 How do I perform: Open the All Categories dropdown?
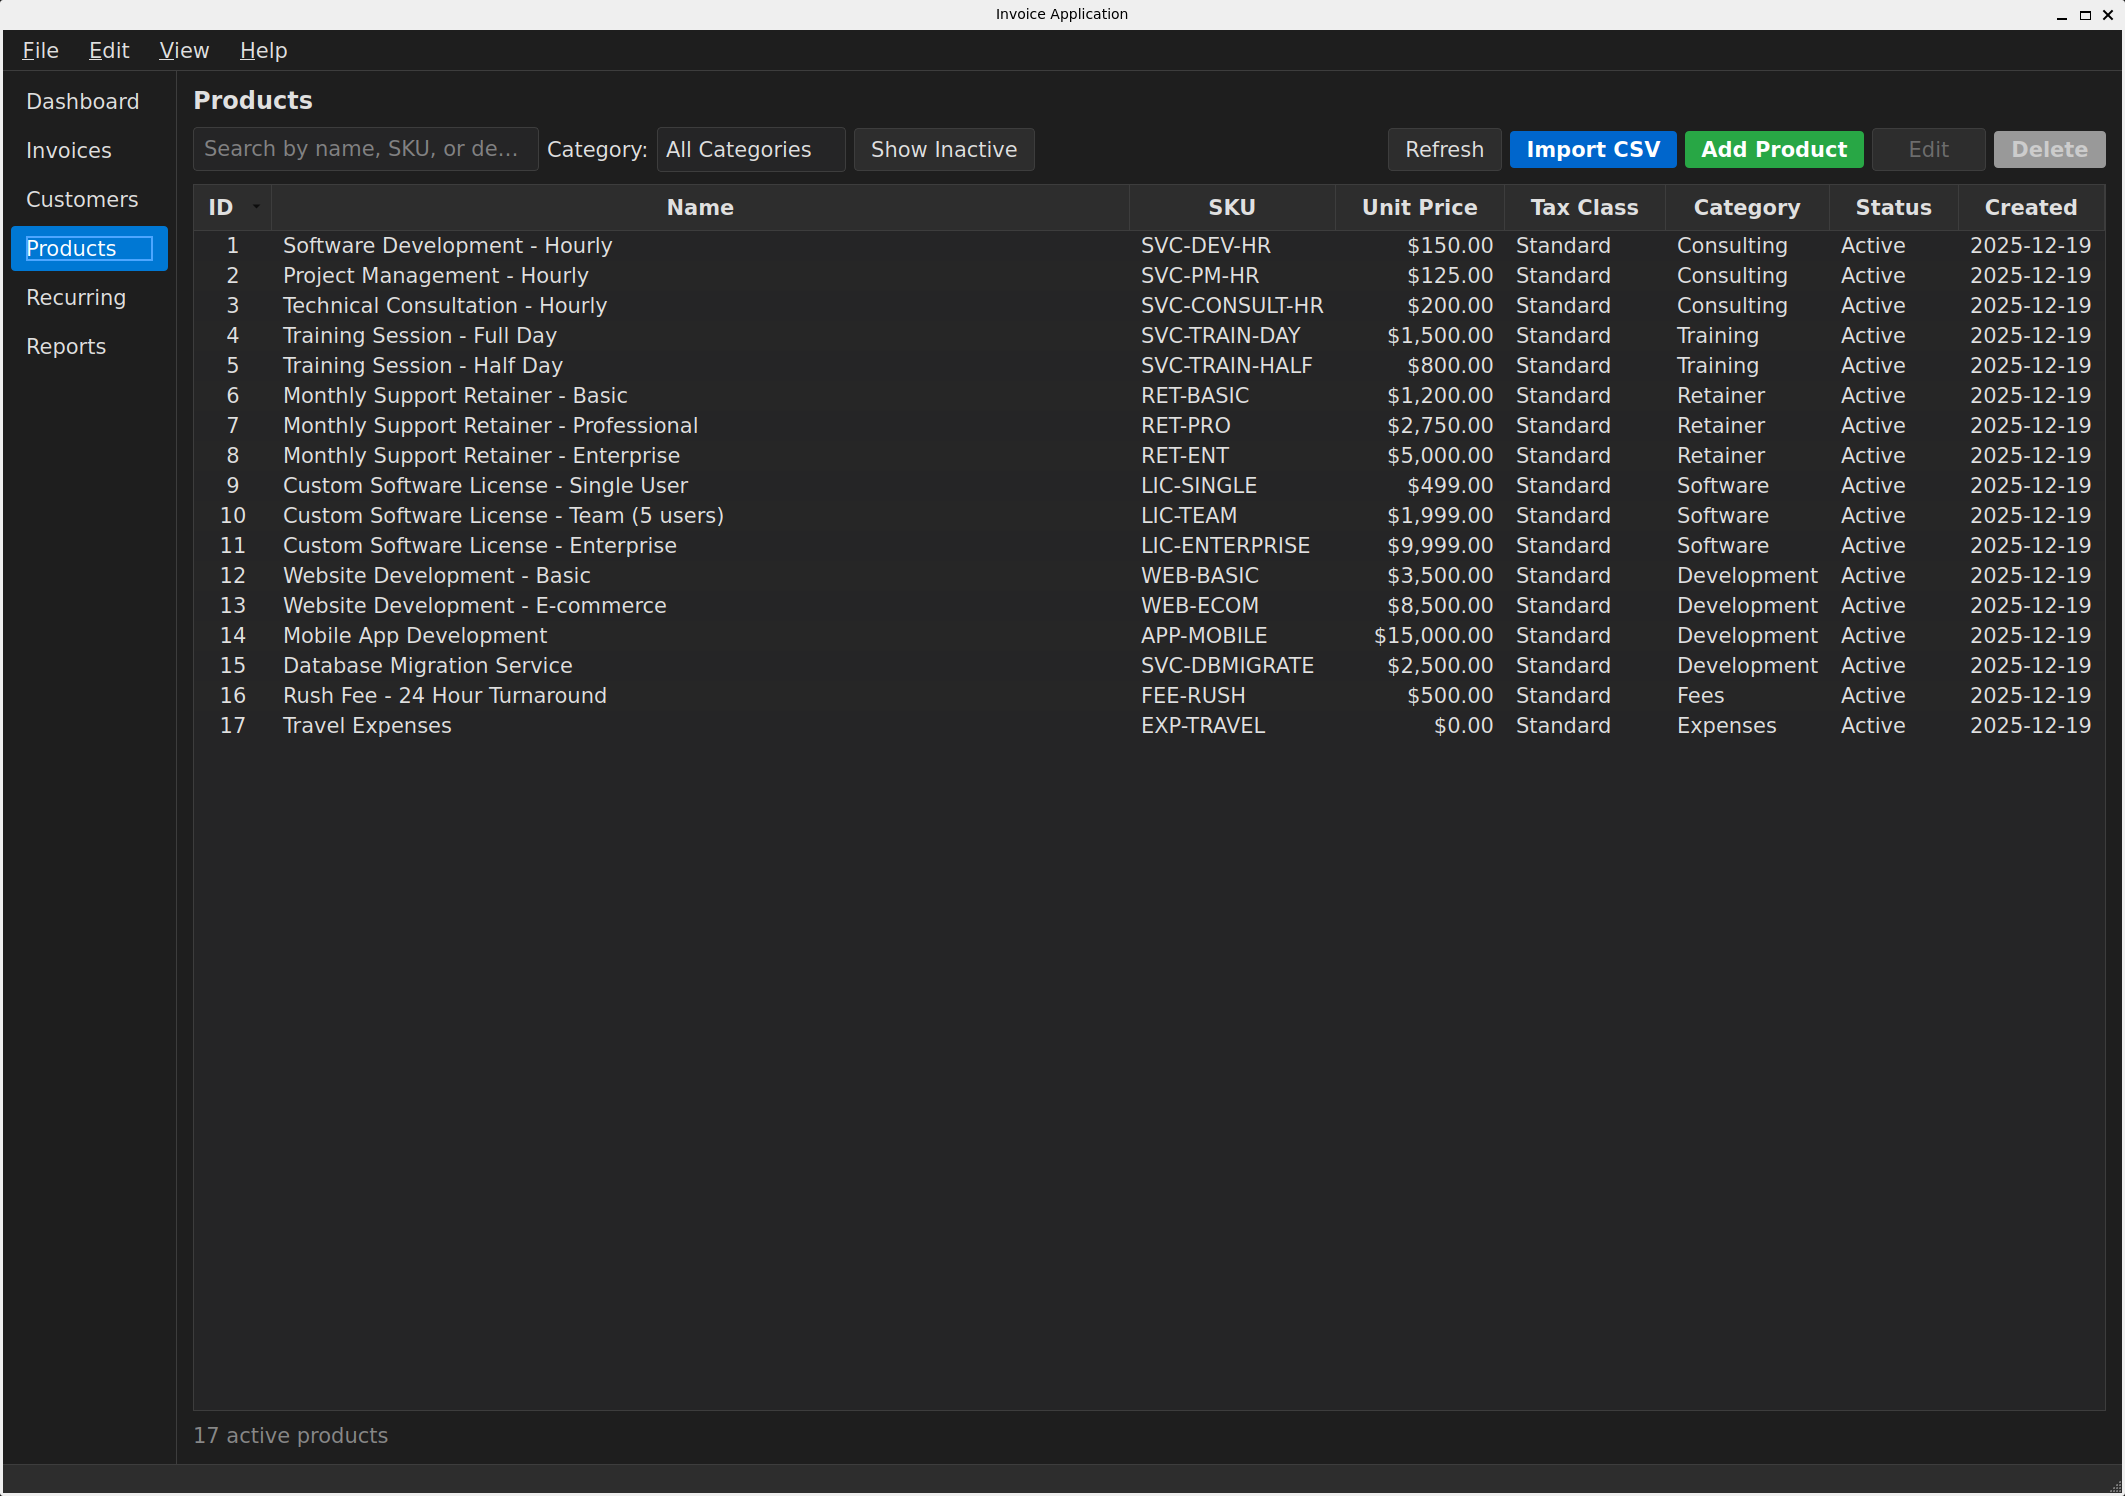coord(750,149)
